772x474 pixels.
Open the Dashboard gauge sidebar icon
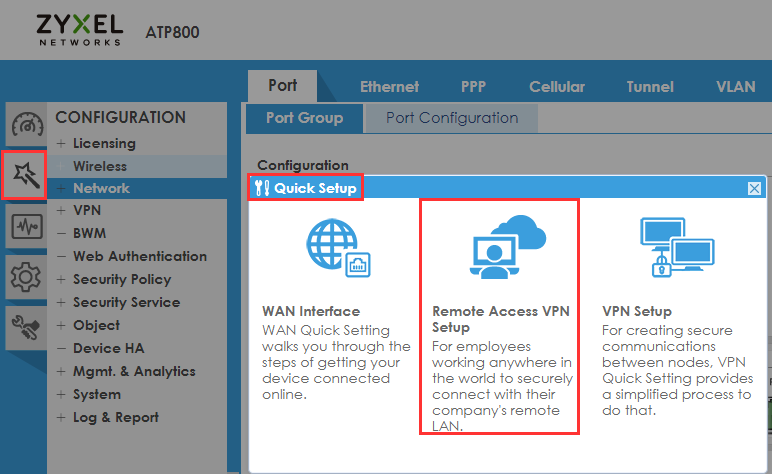24,127
